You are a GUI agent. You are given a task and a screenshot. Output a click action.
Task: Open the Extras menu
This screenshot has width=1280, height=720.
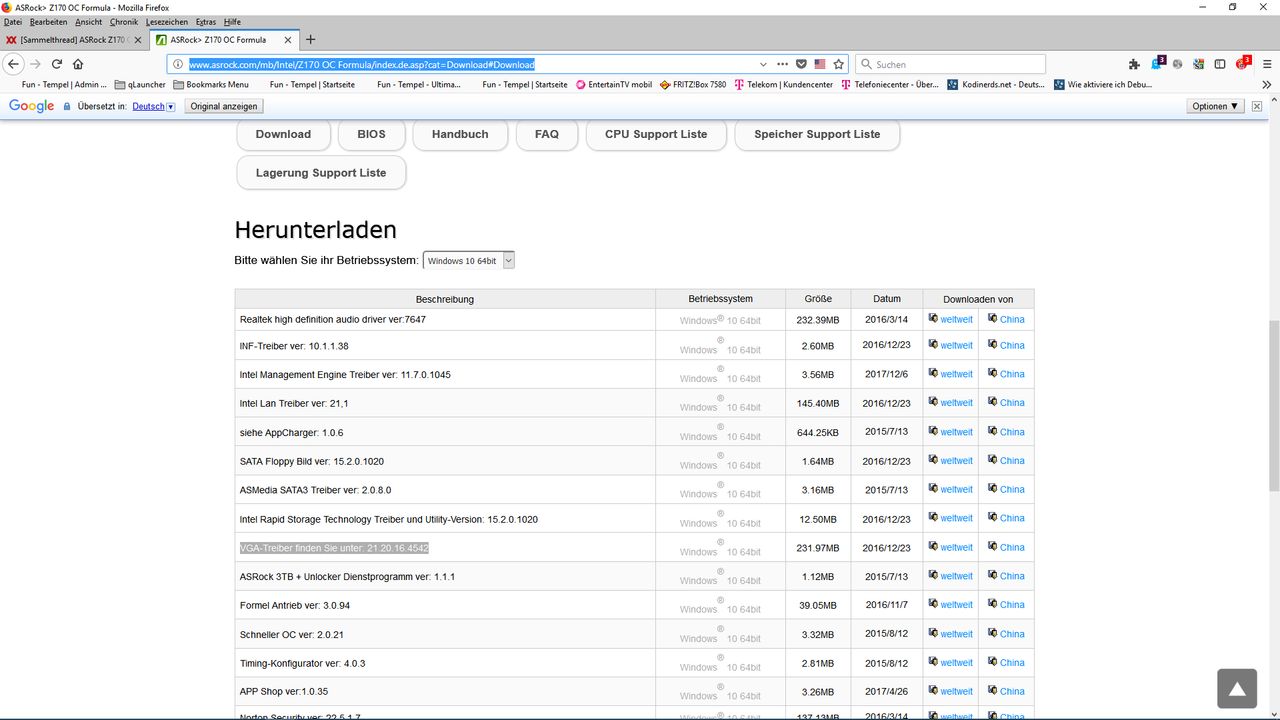point(206,22)
